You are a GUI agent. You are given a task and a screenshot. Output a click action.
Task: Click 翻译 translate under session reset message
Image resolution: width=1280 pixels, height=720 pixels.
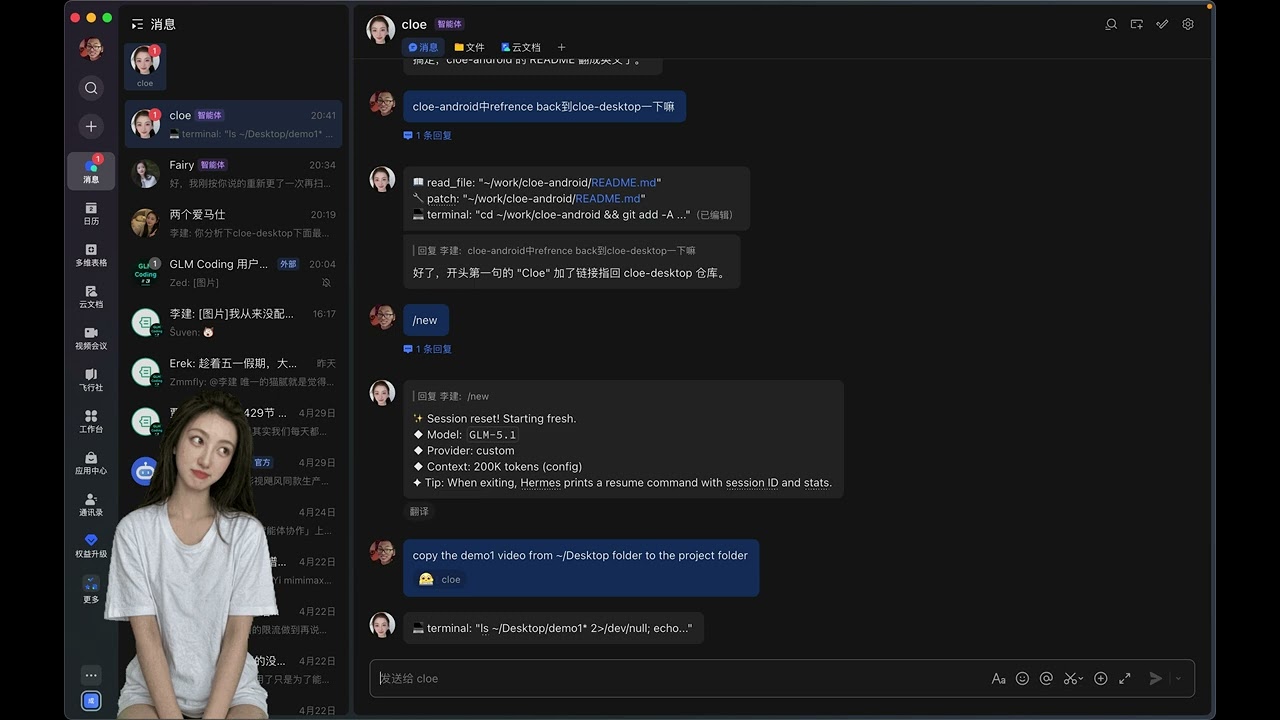[x=419, y=511]
